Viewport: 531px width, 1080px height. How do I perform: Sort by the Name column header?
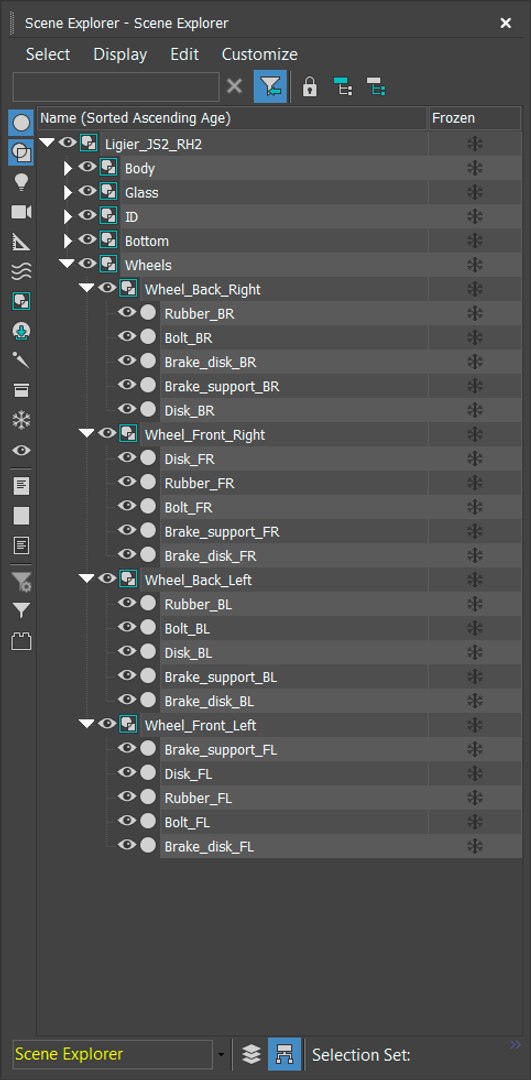click(x=232, y=118)
